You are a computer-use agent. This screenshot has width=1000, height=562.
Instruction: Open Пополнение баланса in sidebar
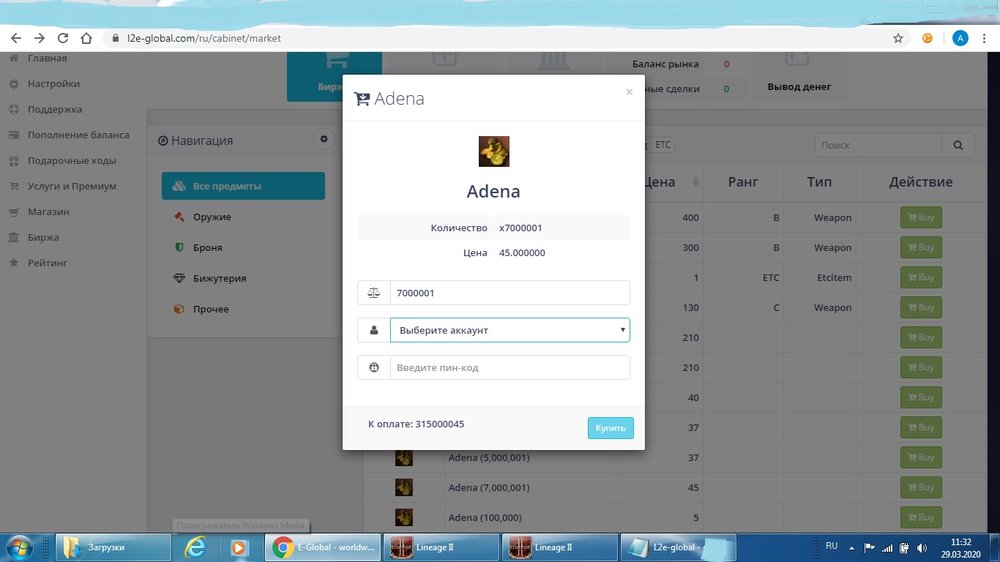point(78,135)
